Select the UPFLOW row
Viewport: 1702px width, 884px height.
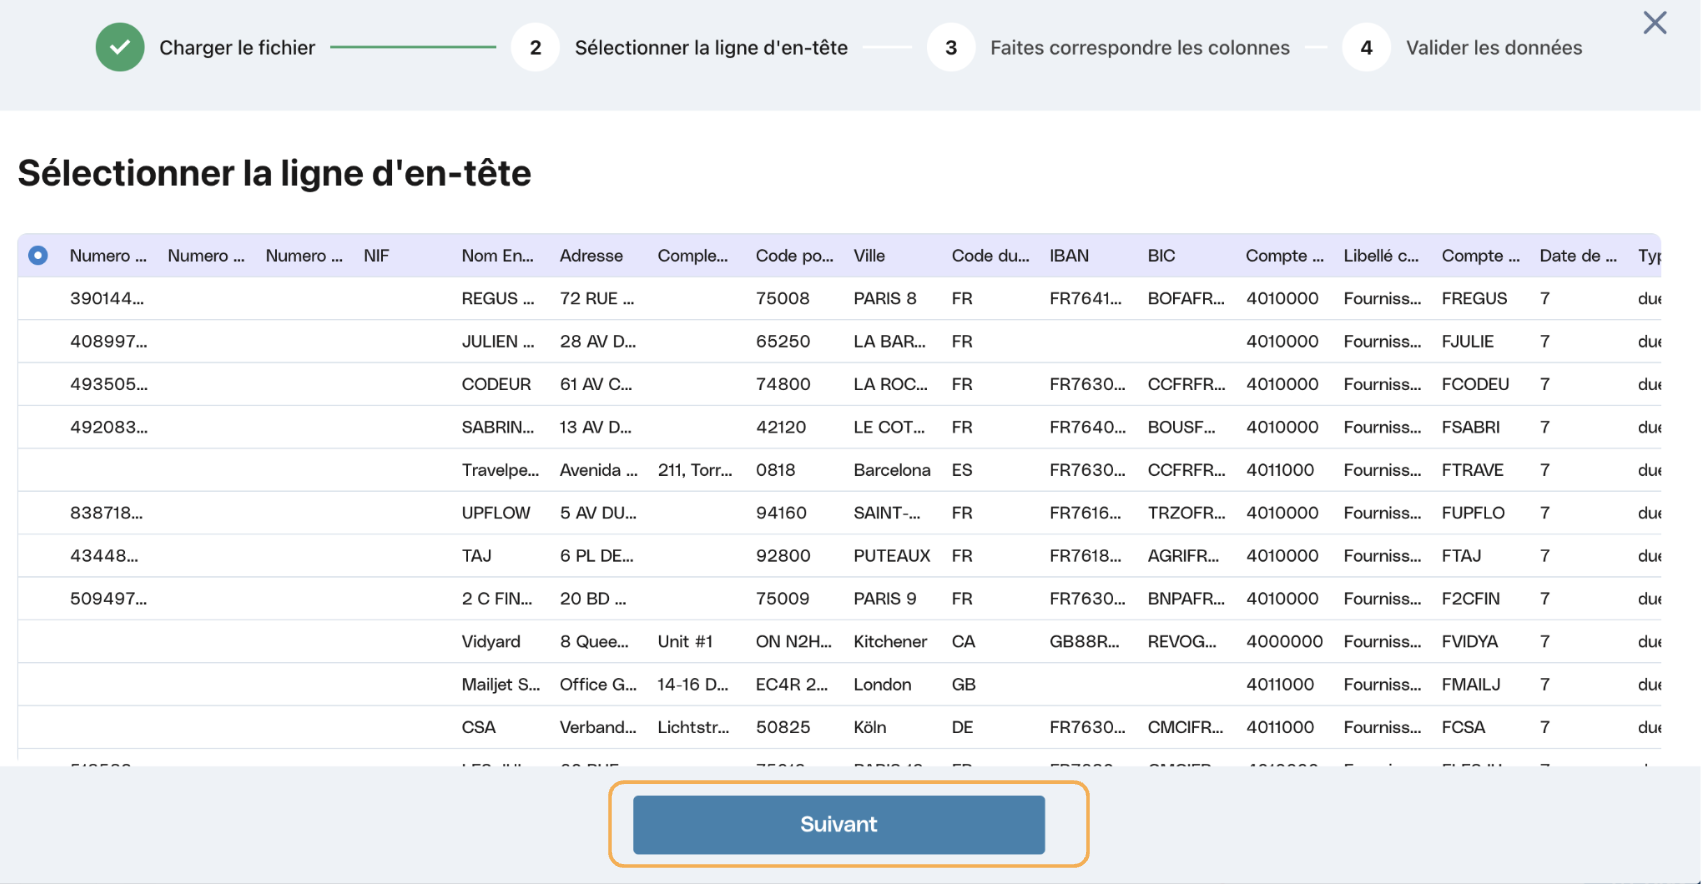tap(839, 513)
